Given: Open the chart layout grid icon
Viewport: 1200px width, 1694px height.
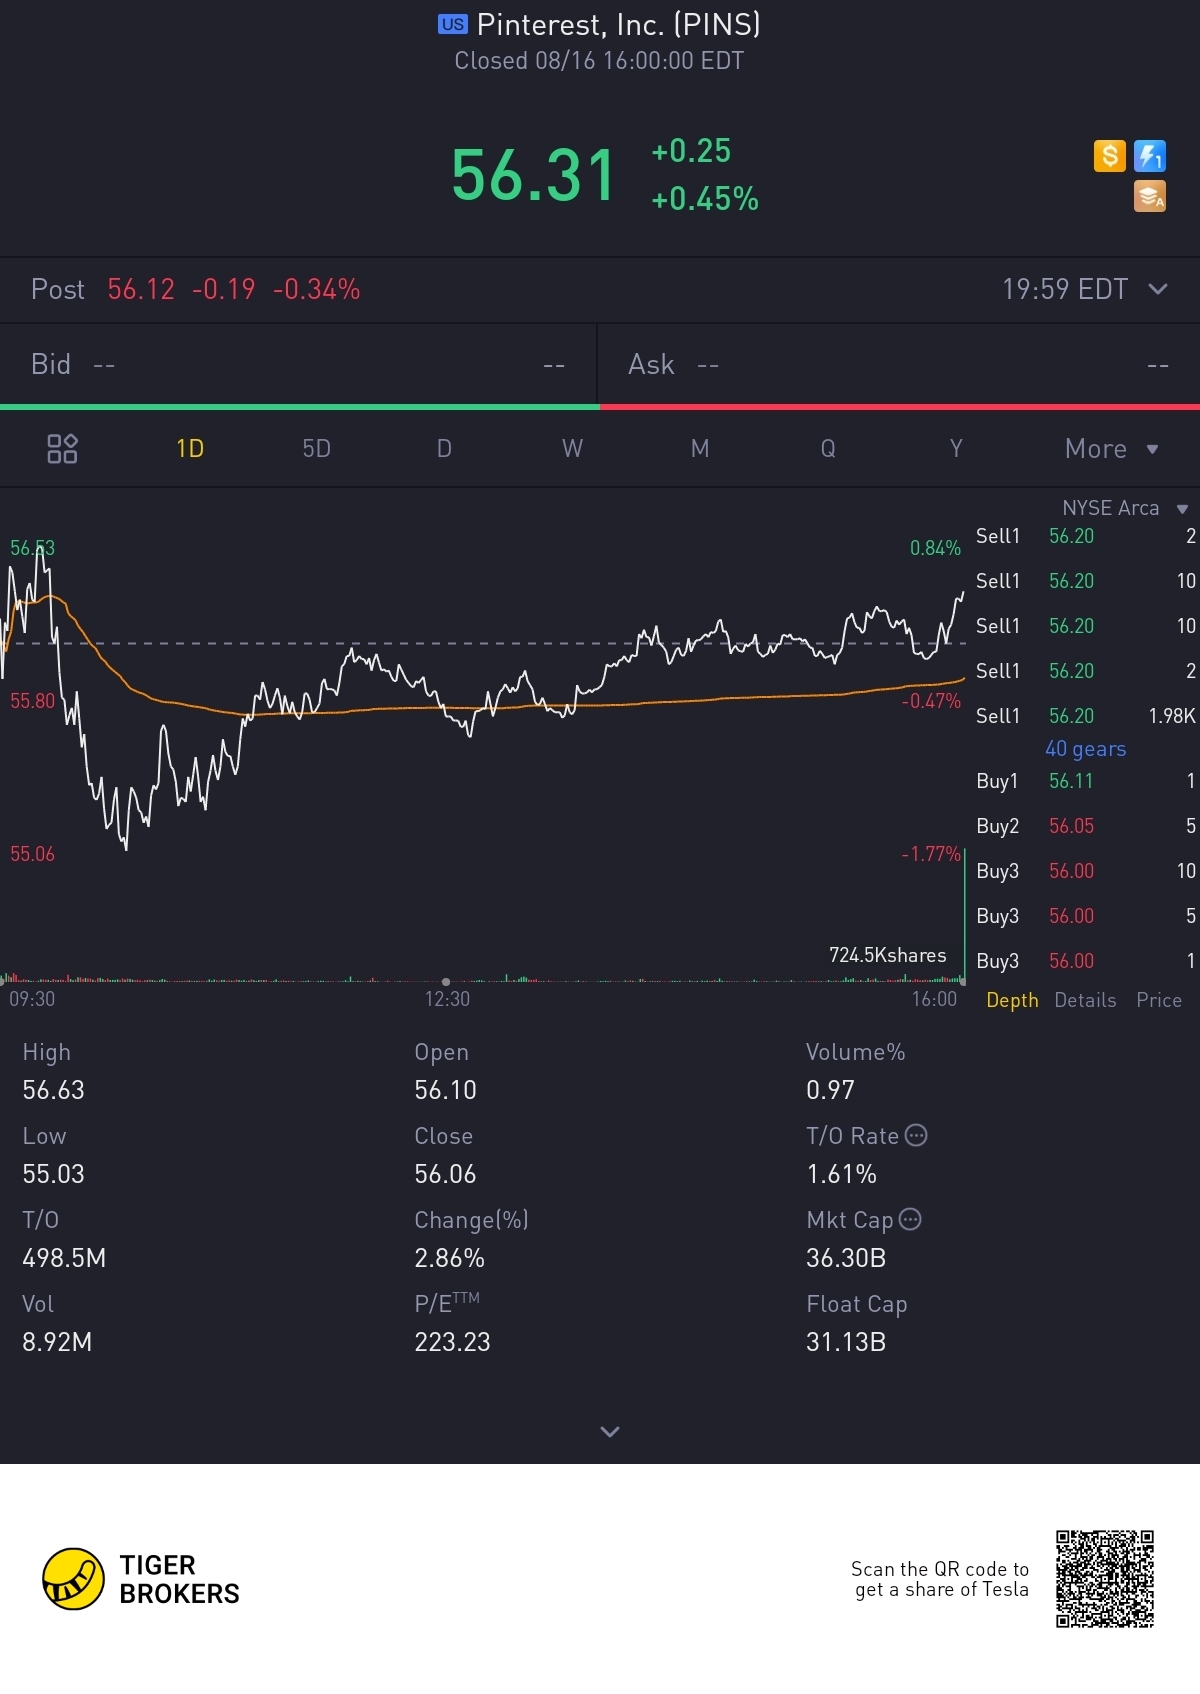Looking at the screenshot, I should tap(62, 449).
